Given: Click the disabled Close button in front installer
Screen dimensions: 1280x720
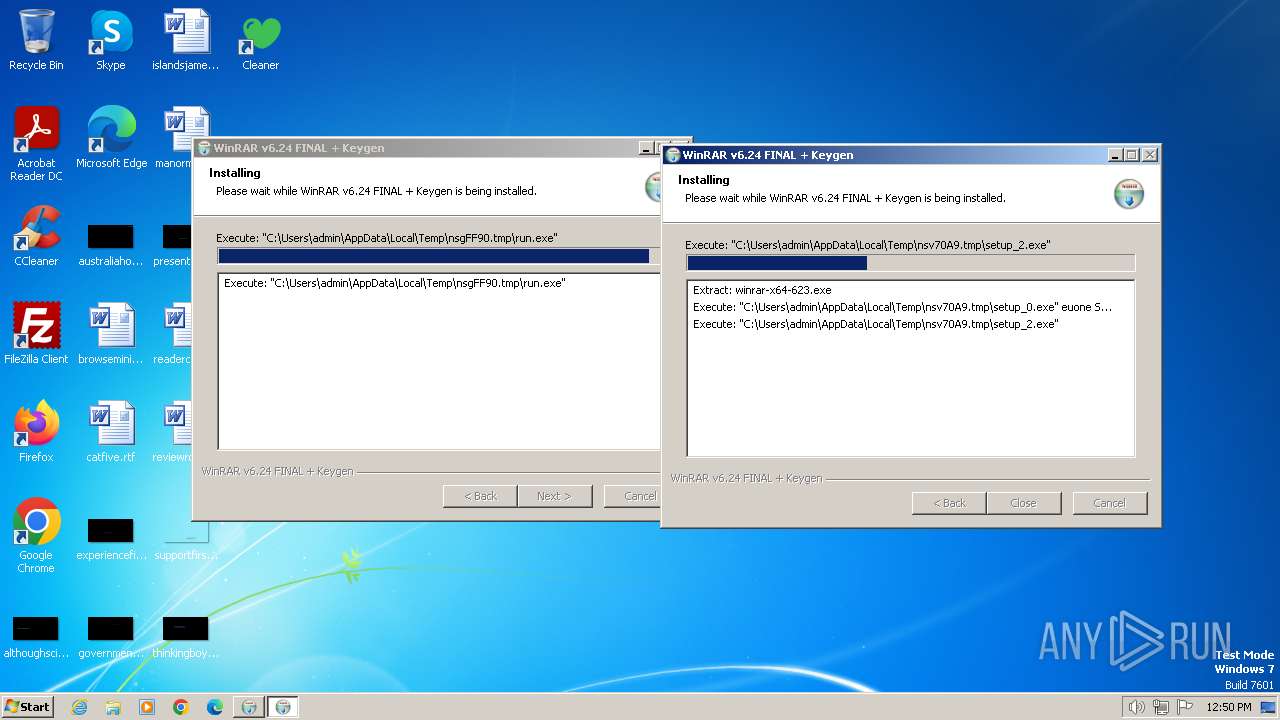Looking at the screenshot, I should click(x=1023, y=503).
